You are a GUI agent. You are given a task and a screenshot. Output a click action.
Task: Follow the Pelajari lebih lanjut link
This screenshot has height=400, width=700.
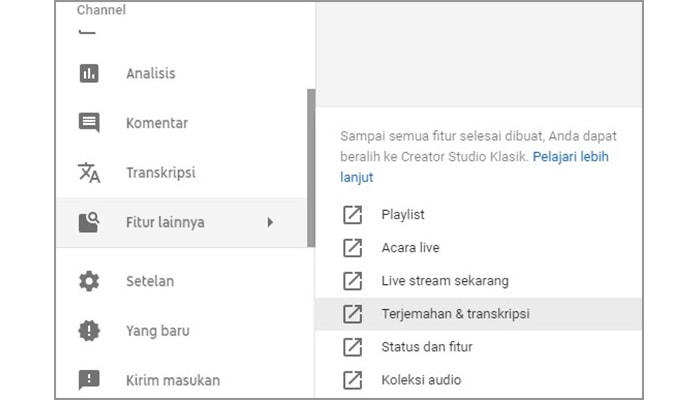click(x=570, y=157)
